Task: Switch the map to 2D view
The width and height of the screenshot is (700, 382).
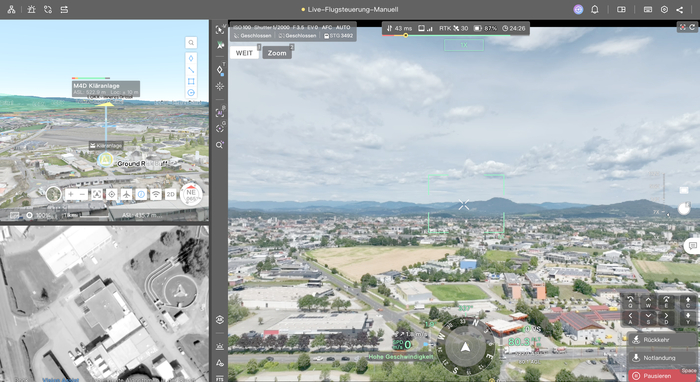Action: click(x=171, y=194)
